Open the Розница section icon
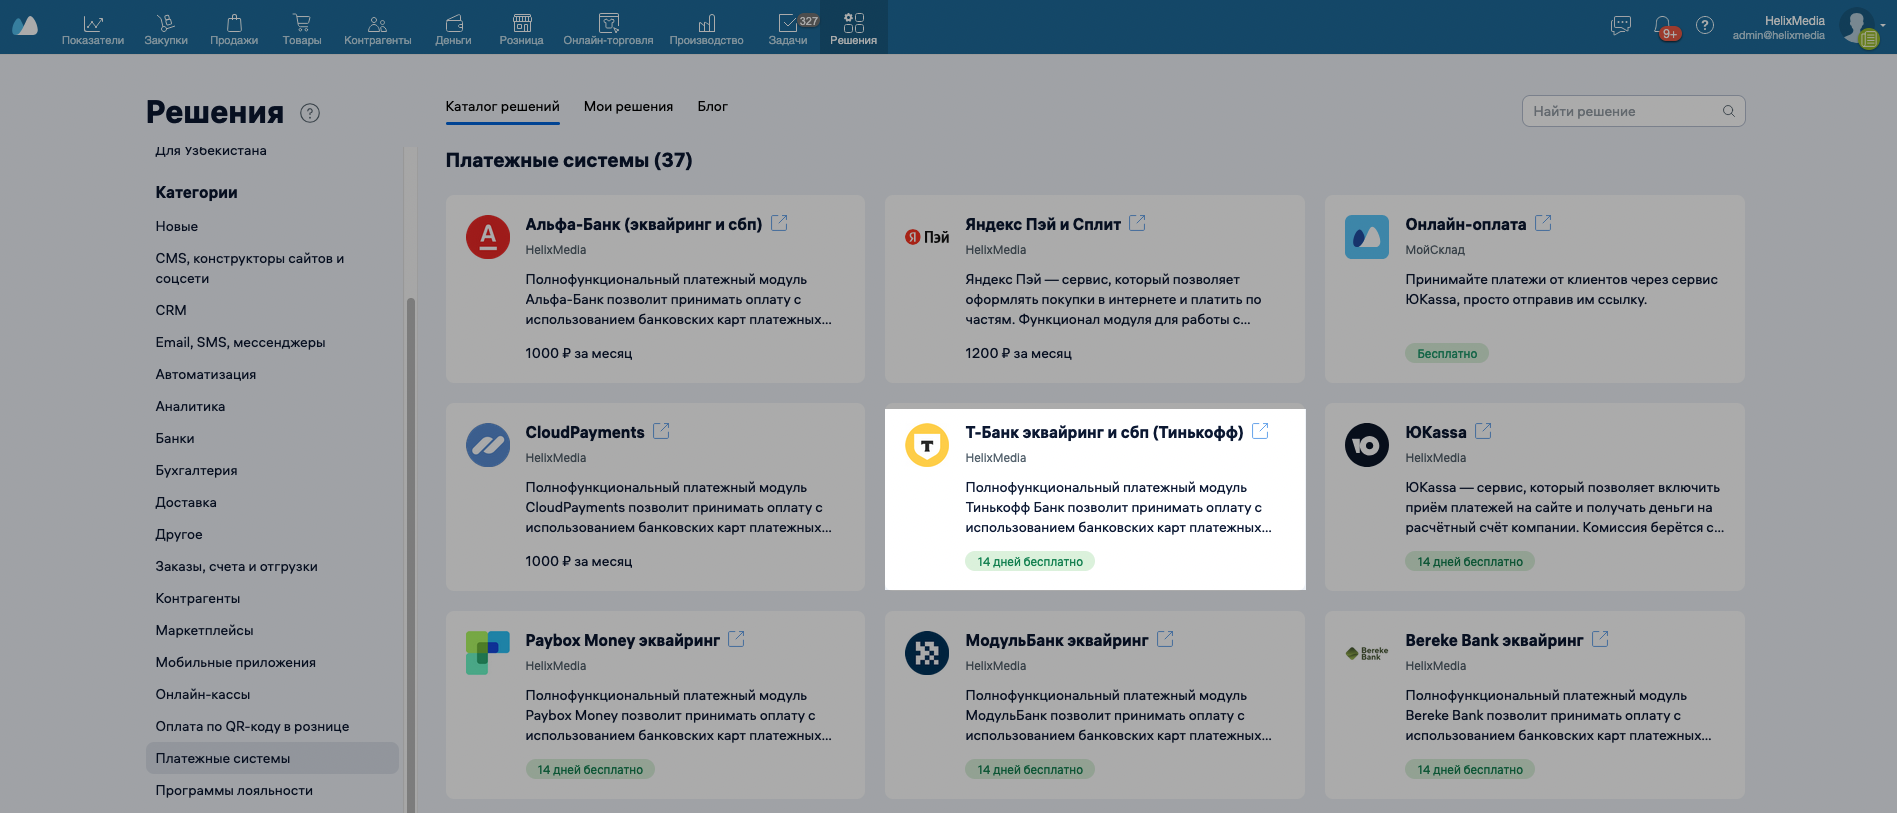Viewport: 1897px width, 813px height. (x=521, y=23)
